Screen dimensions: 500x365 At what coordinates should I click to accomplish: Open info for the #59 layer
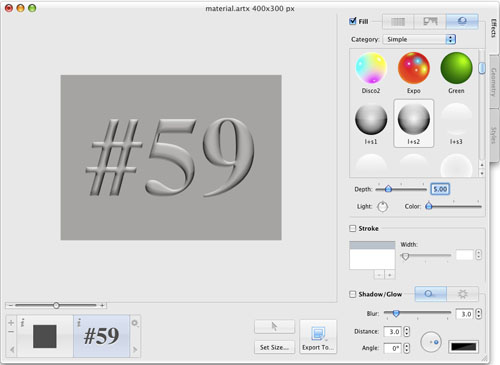79,322
